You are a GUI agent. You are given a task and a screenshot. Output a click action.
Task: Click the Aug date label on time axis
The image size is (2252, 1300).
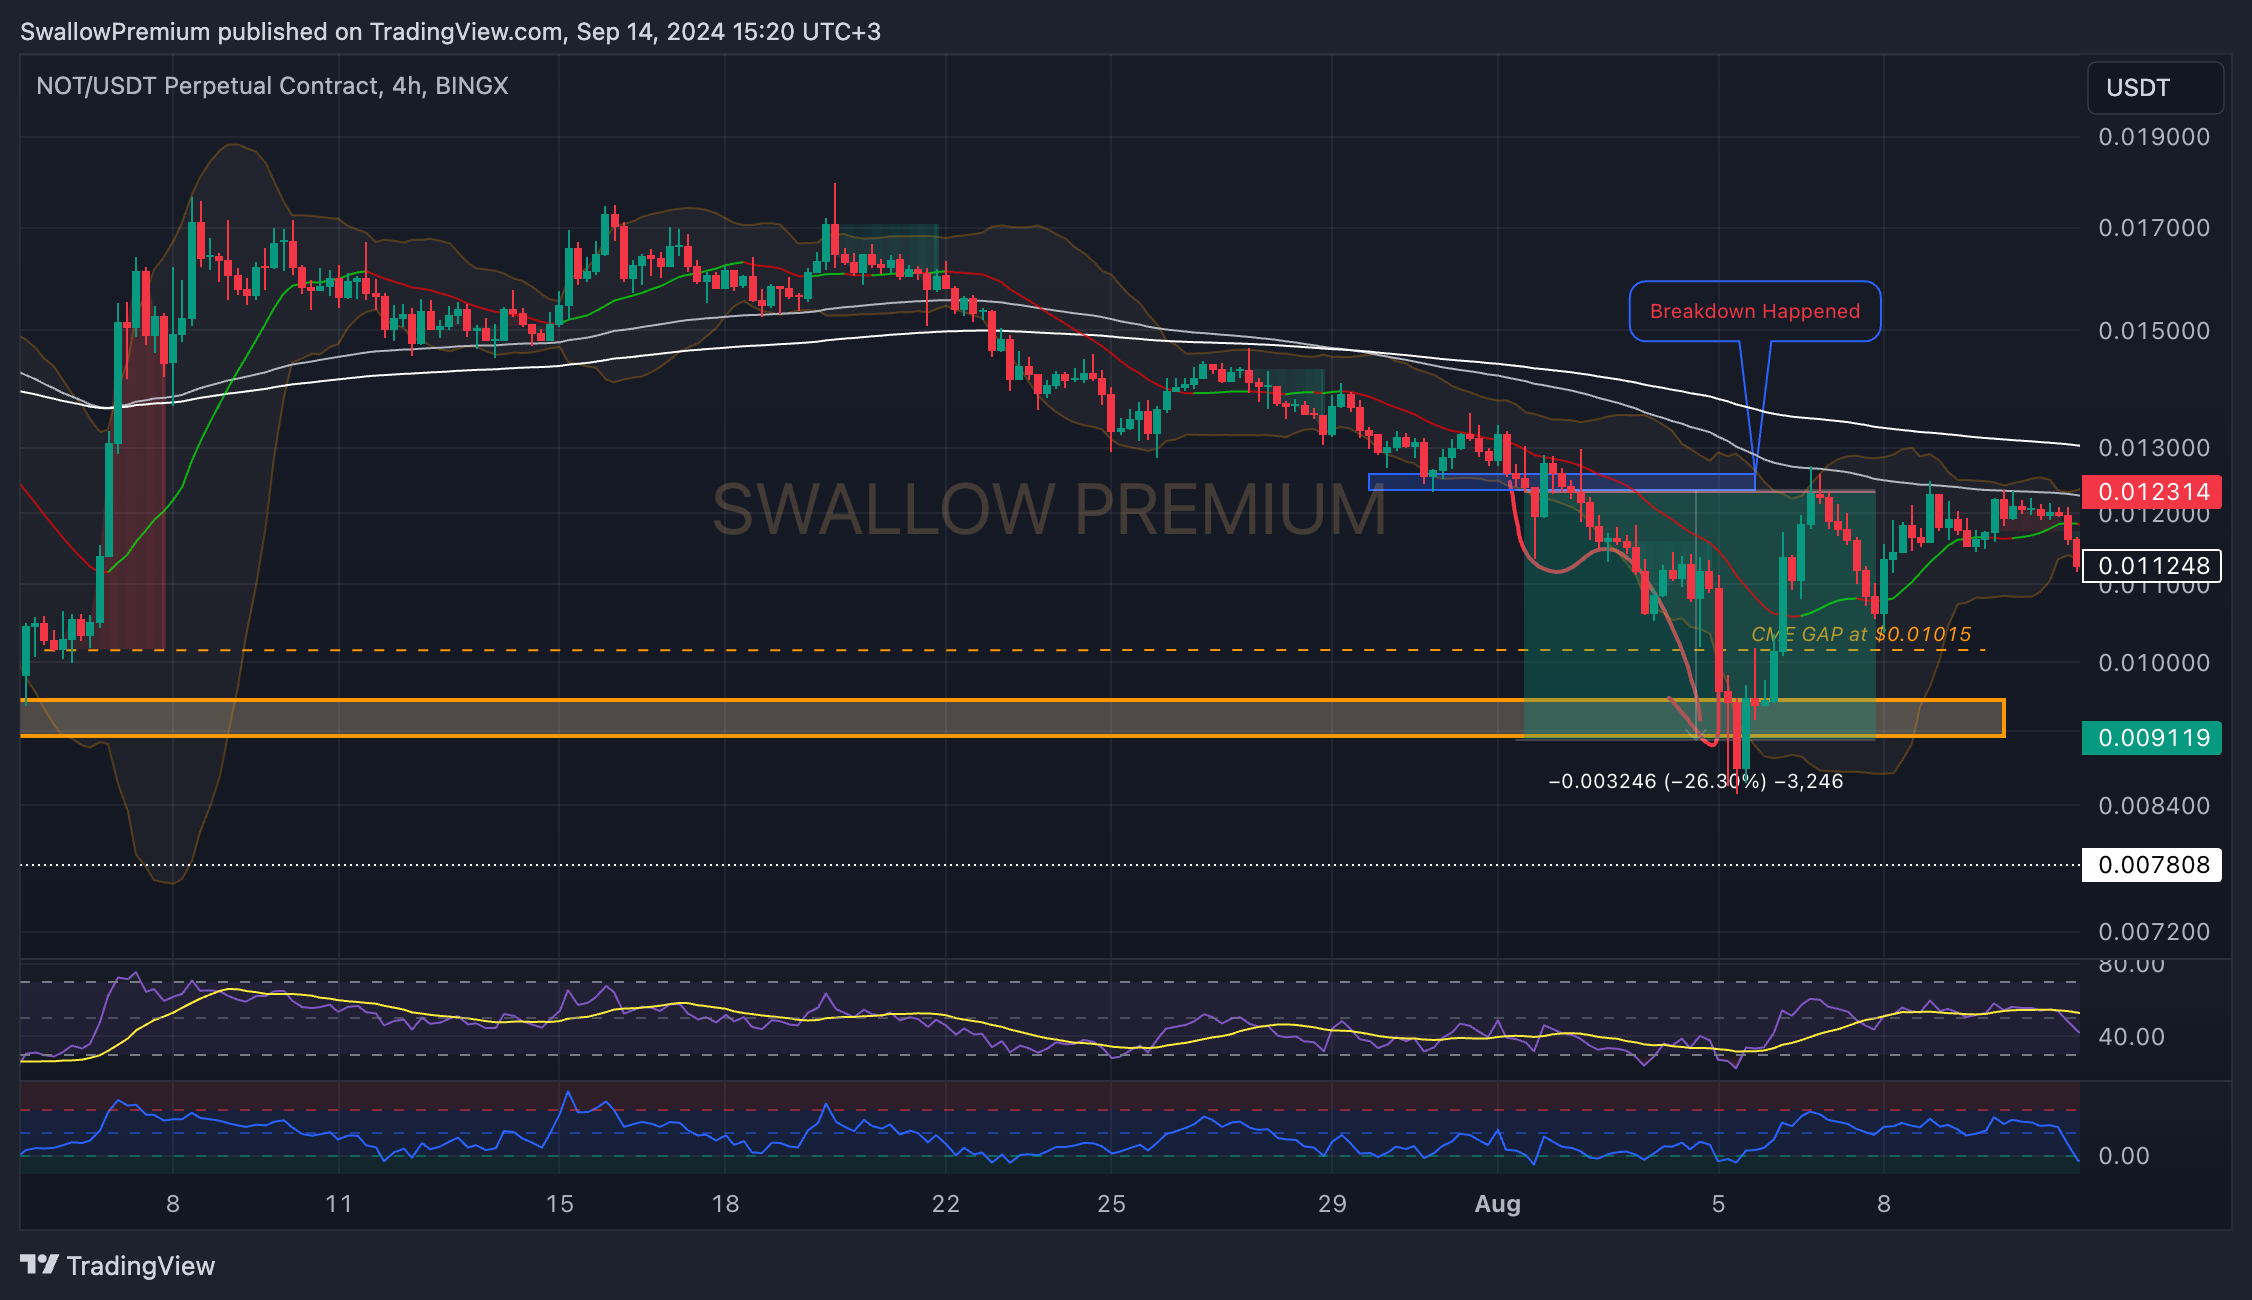(1497, 1204)
